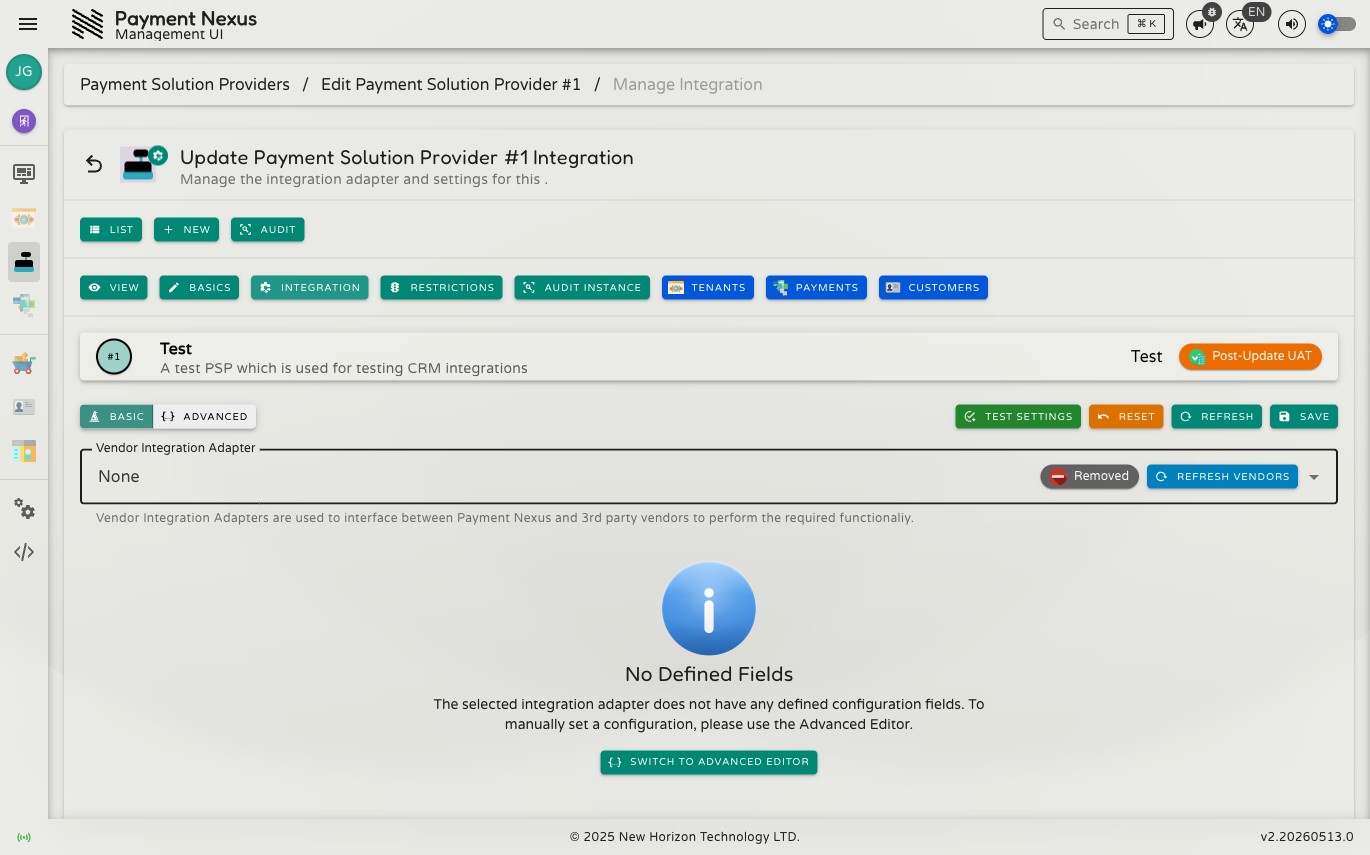Click the Manage Integration breadcrumb text
The width and height of the screenshot is (1370, 855).
point(687,85)
